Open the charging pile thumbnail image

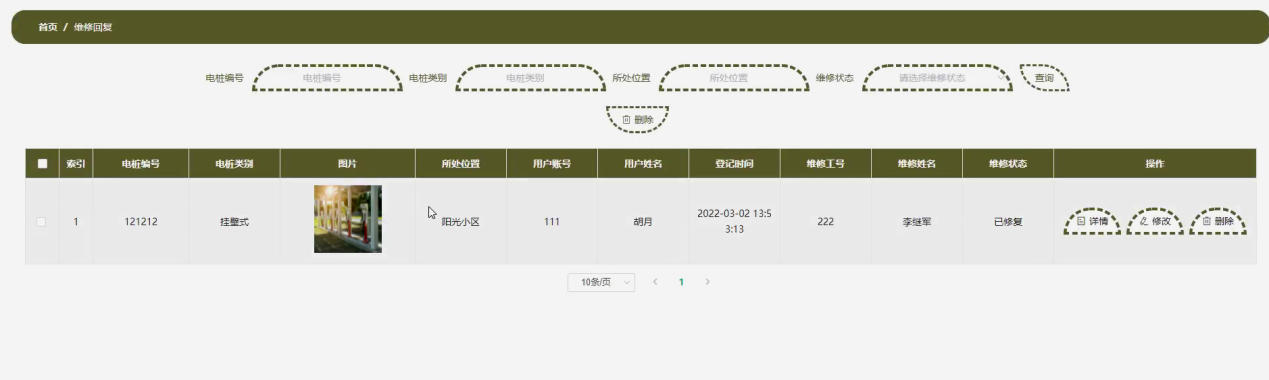(348, 219)
